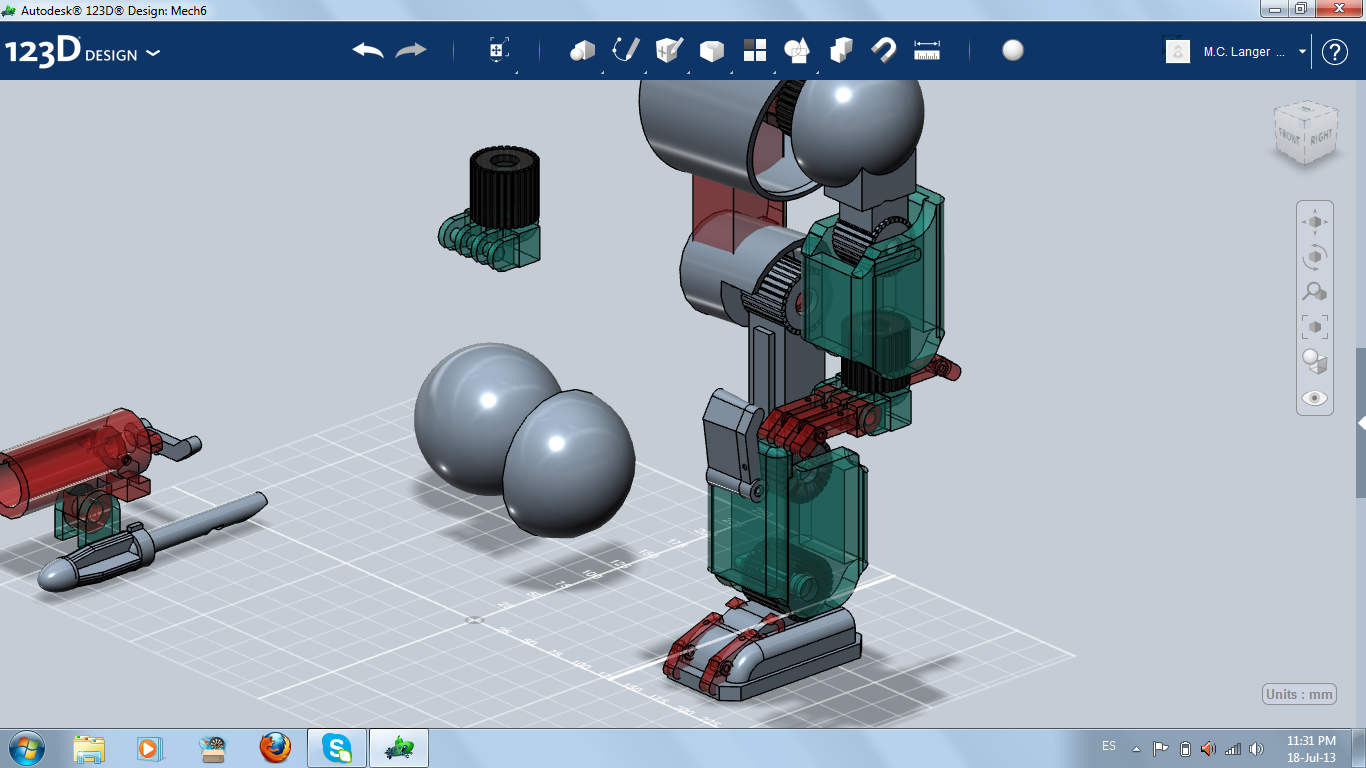This screenshot has height=768, width=1366.
Task: Click the user account avatar picture
Action: tap(1178, 51)
